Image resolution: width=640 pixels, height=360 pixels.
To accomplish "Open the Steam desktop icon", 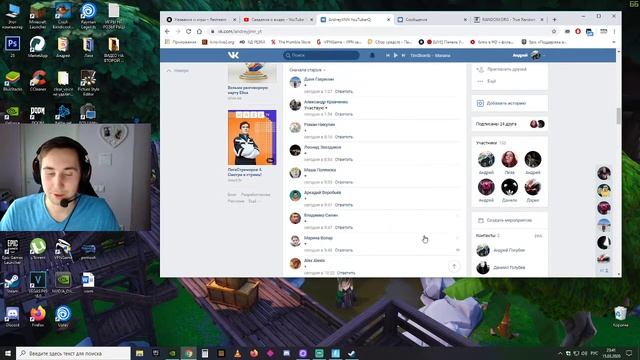I will point(12,283).
